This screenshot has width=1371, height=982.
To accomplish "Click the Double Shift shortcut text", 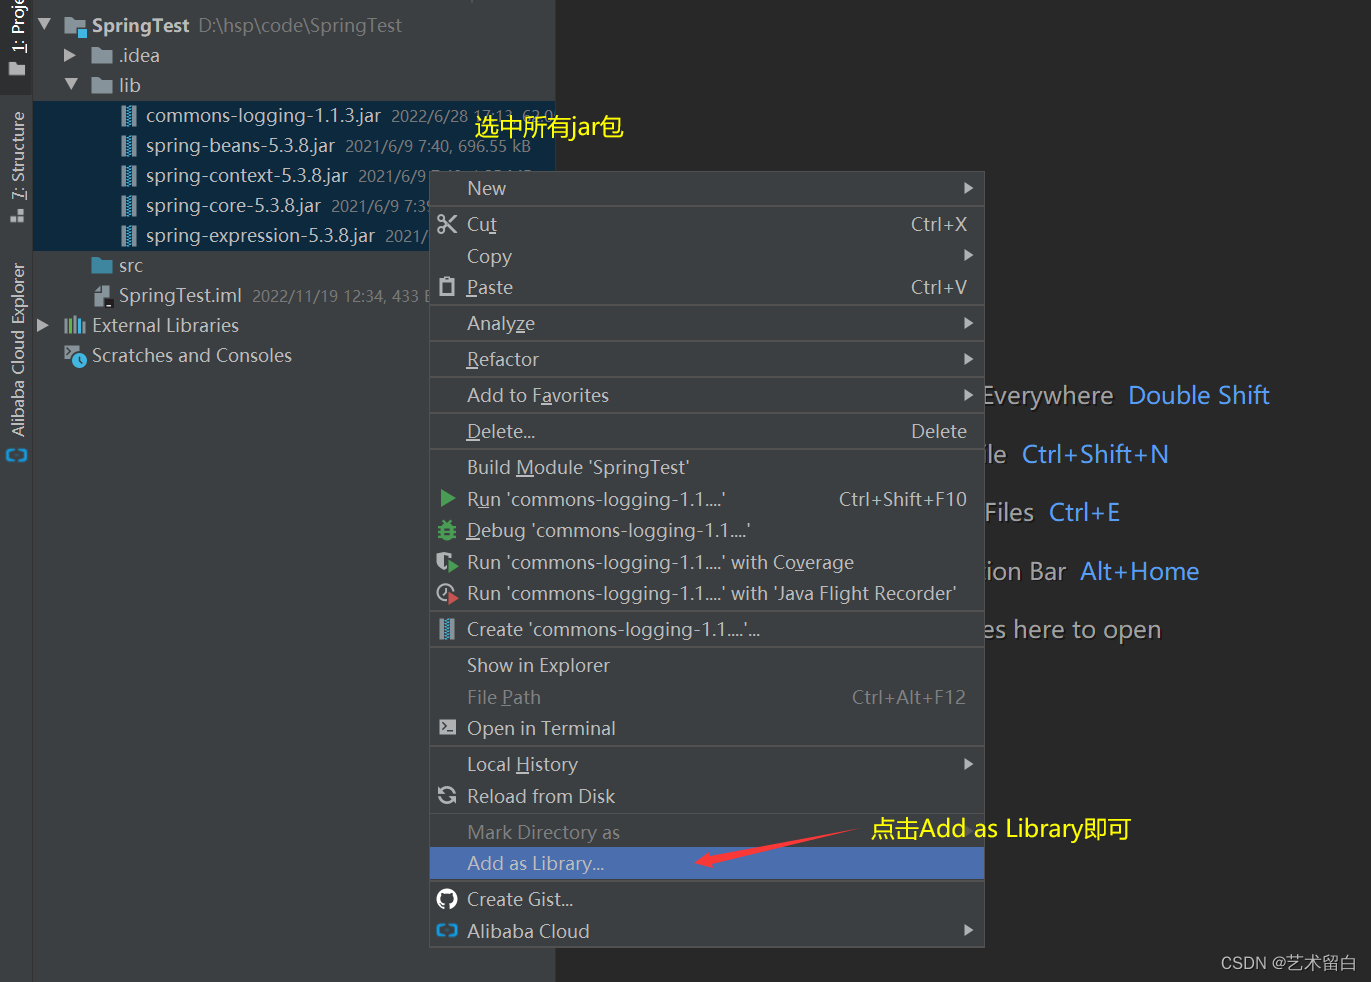I will pos(1199,396).
